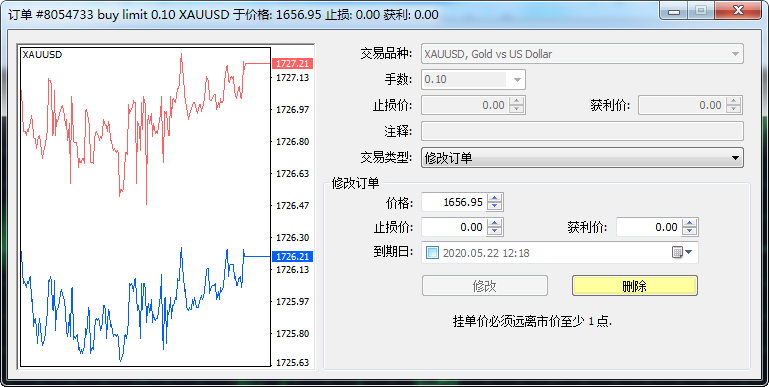Click the 价格 price input field
This screenshot has width=769, height=387.
(454, 202)
